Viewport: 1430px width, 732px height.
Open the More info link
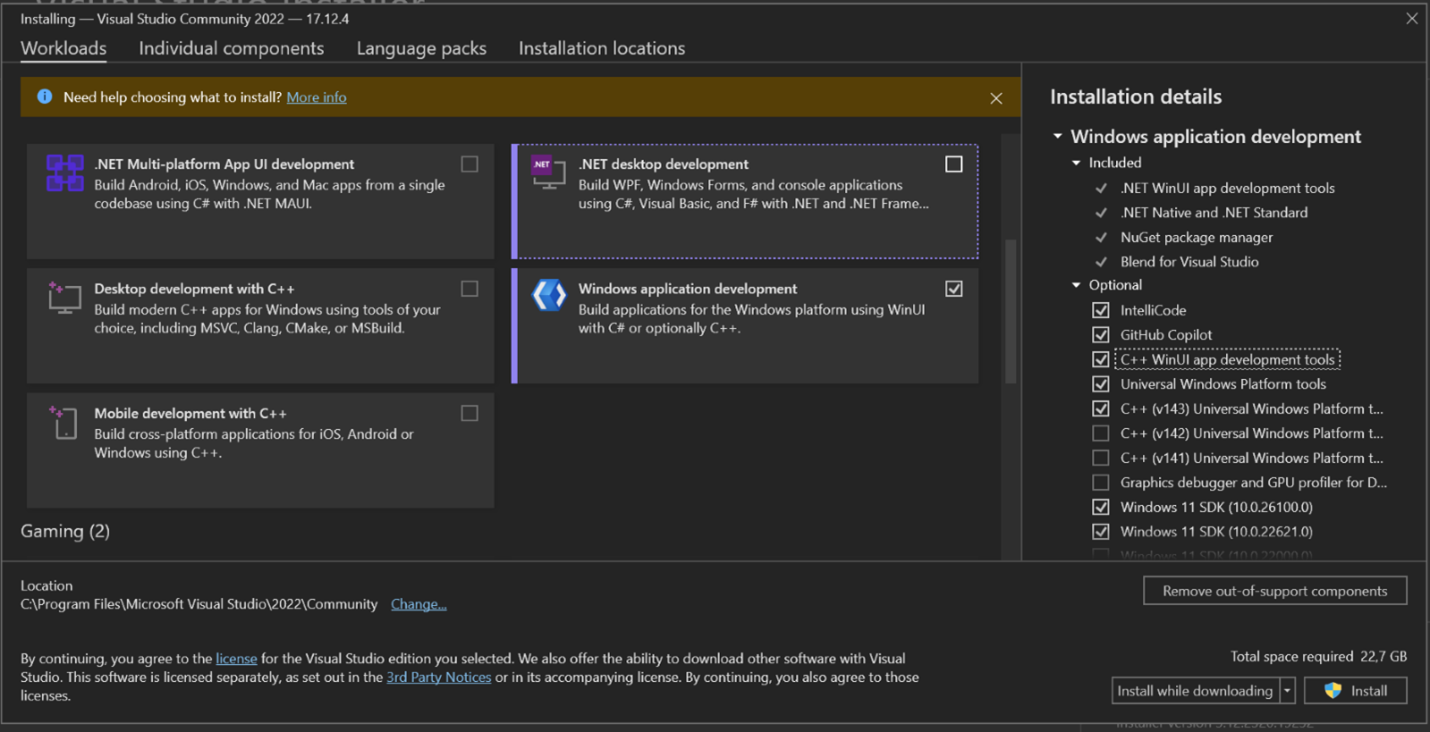tap(316, 97)
